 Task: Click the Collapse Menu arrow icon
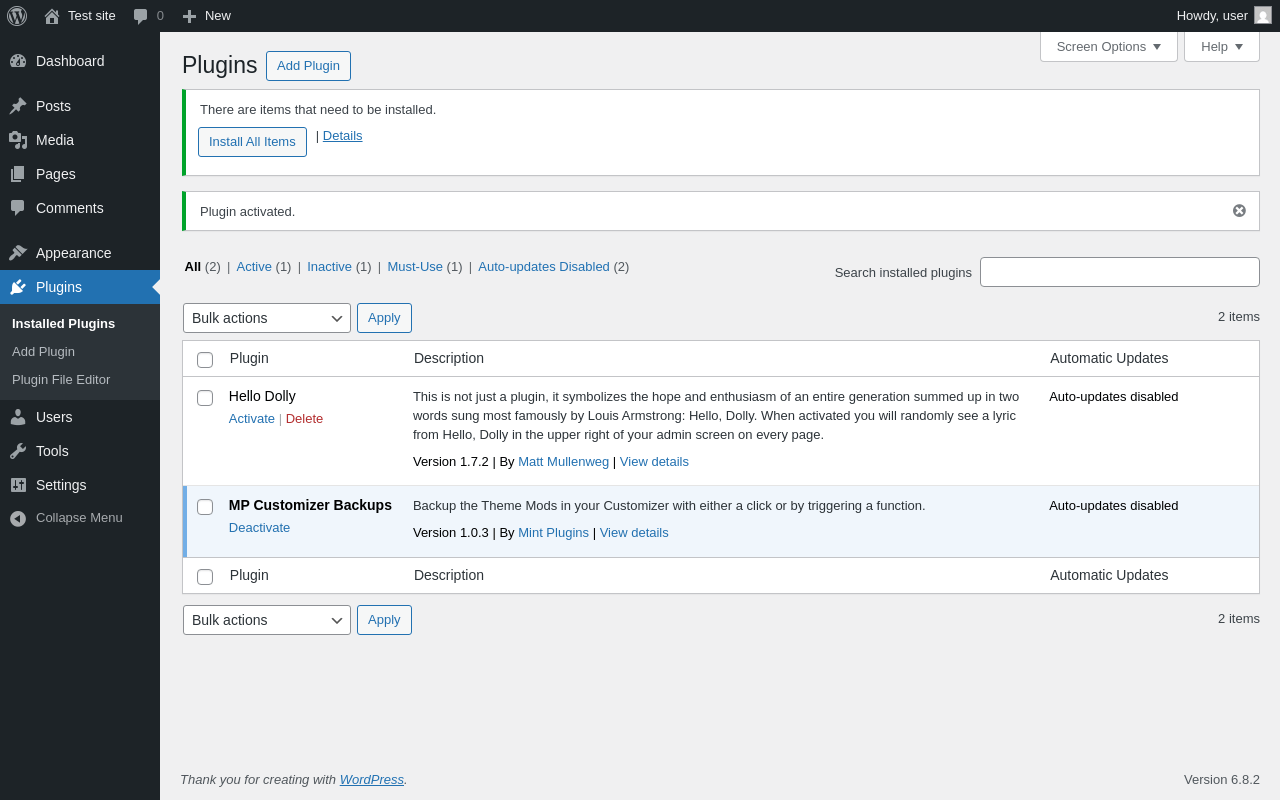pos(18,518)
